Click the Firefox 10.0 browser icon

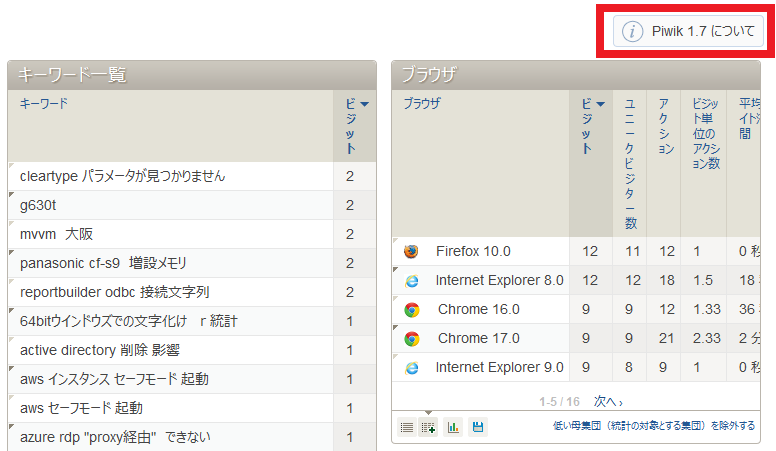click(411, 251)
